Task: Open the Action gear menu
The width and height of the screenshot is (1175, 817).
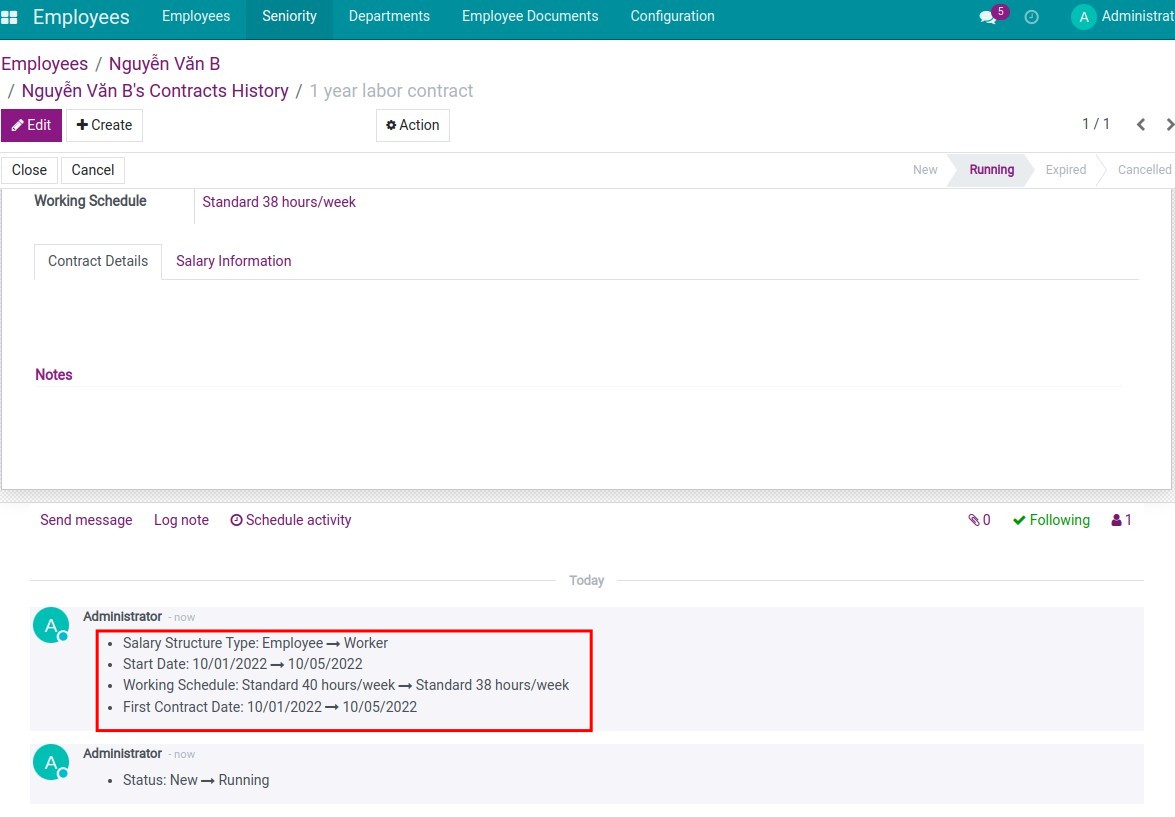Action: 412,125
